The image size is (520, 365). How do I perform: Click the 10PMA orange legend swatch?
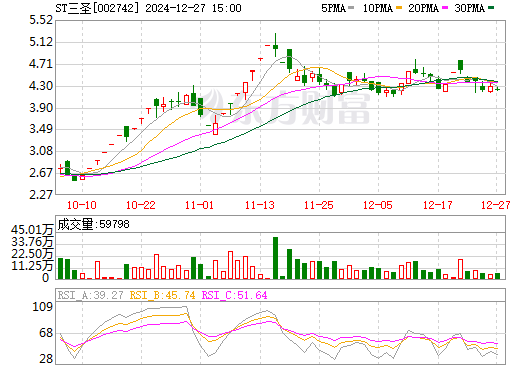pos(399,7)
